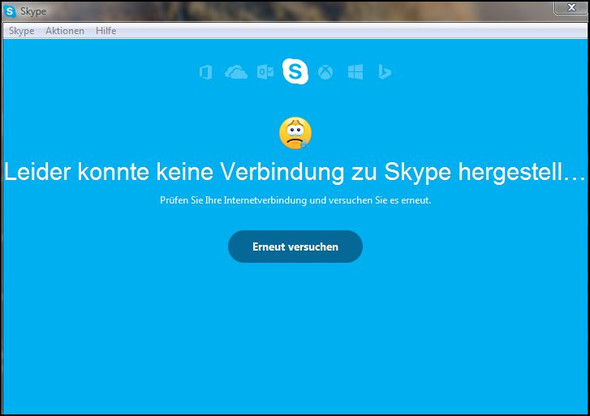Select the OneDrive cloud icon

(236, 72)
